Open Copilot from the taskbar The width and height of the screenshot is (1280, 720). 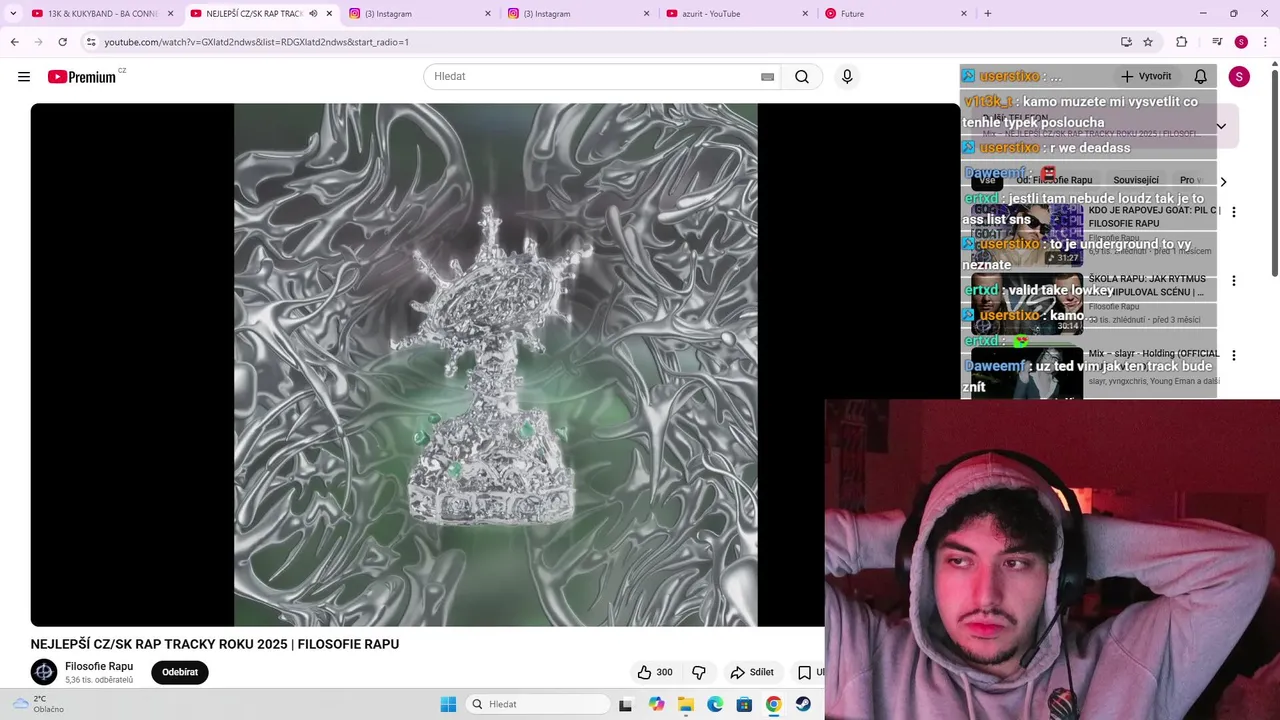pos(656,704)
